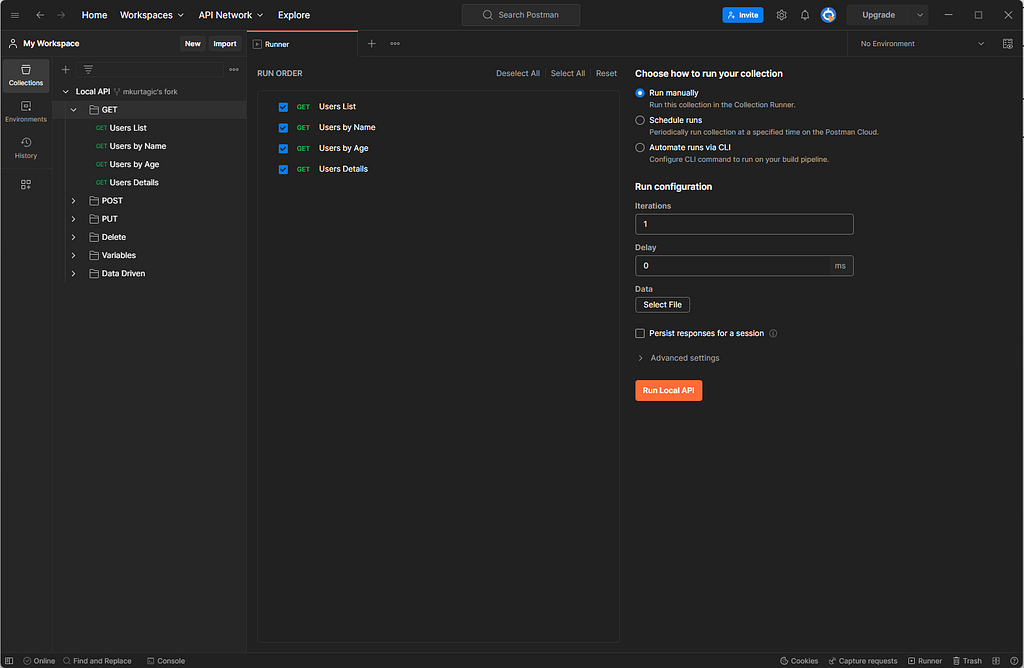Expand the PUT folder
Screen dimensions: 1024x668
74,219
